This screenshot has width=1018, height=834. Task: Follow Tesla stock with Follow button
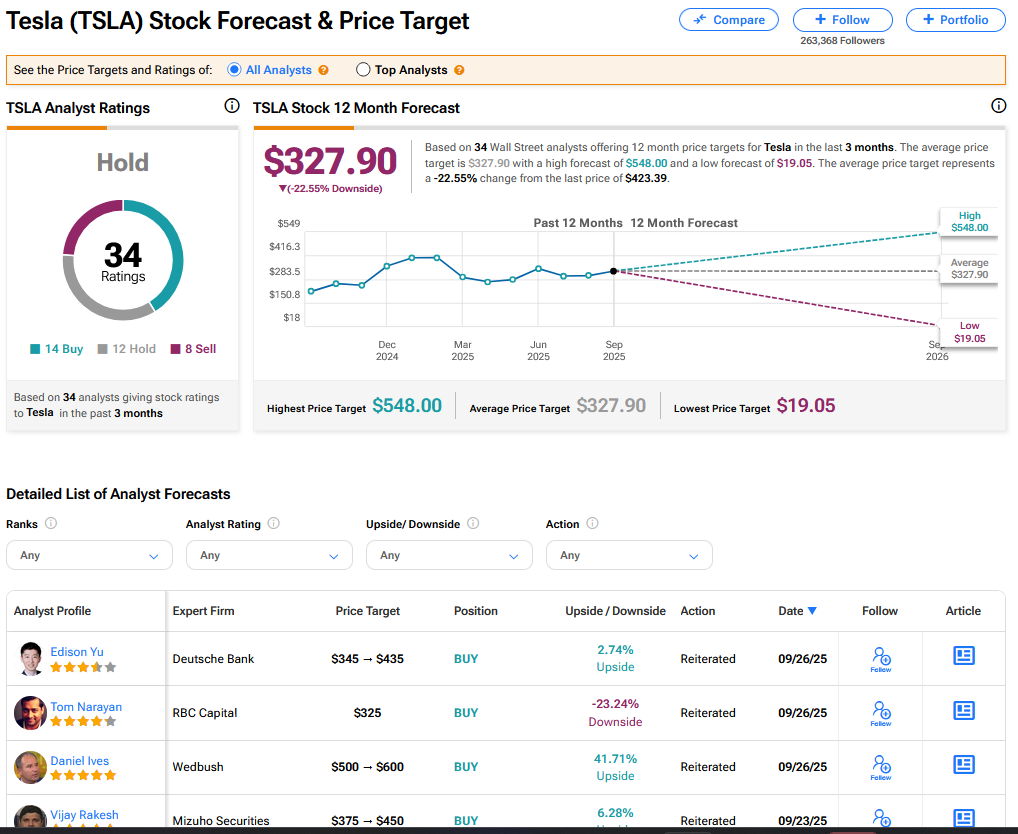click(x=842, y=19)
